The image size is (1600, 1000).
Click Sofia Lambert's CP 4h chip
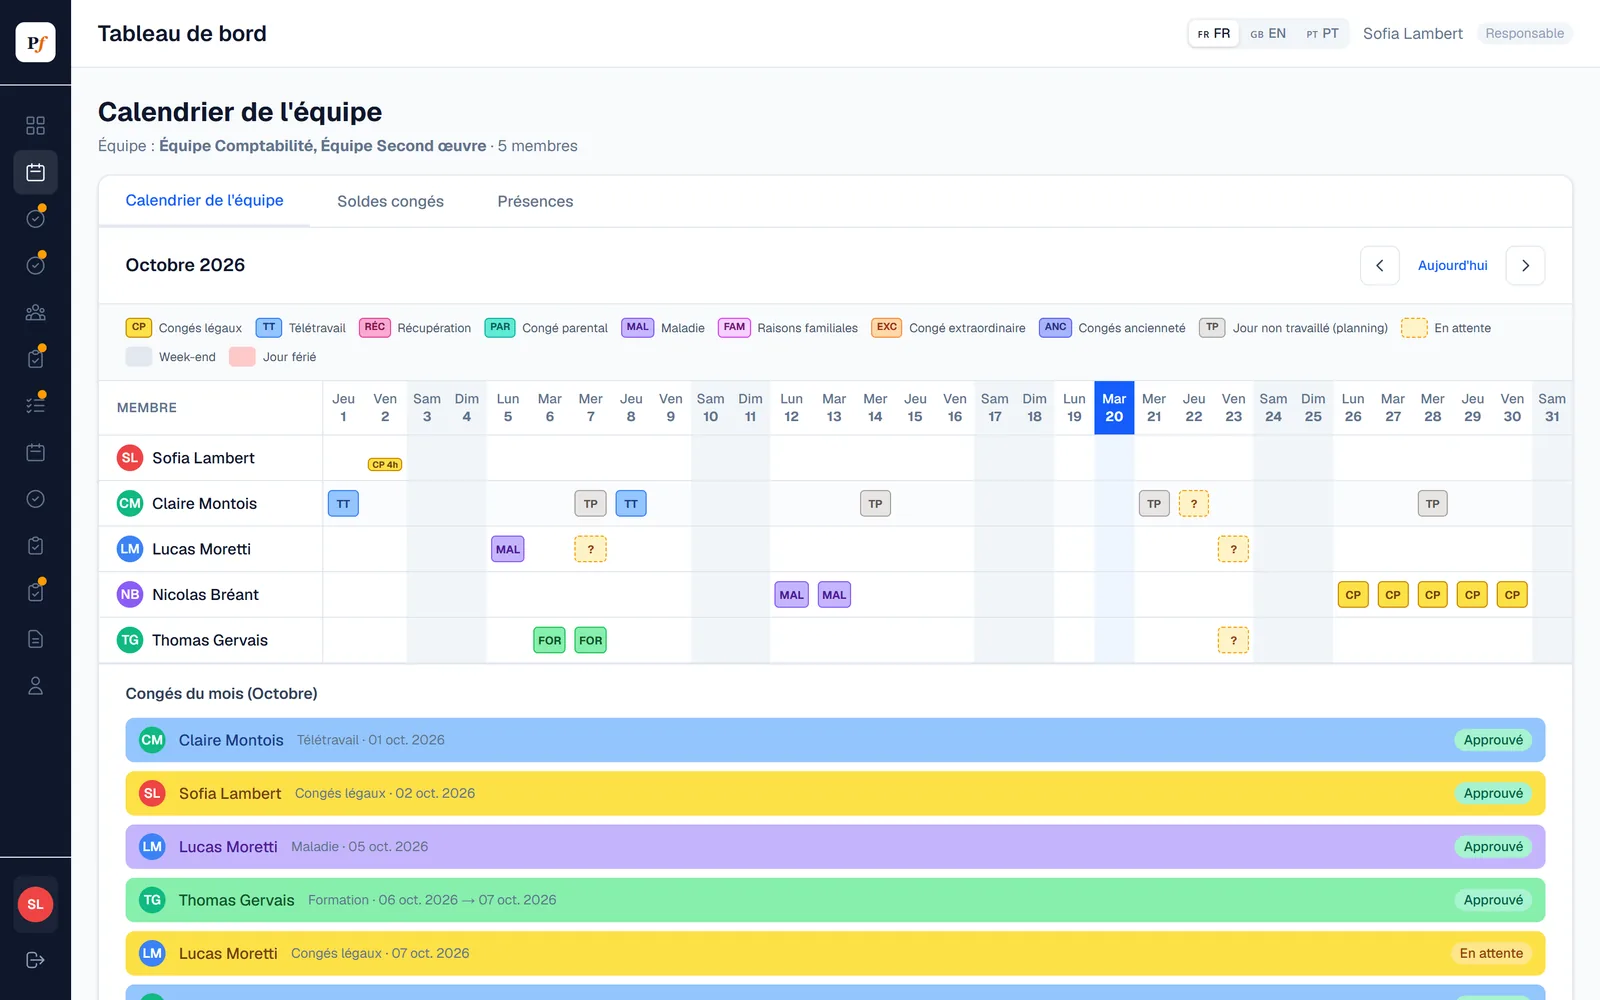pos(385,464)
